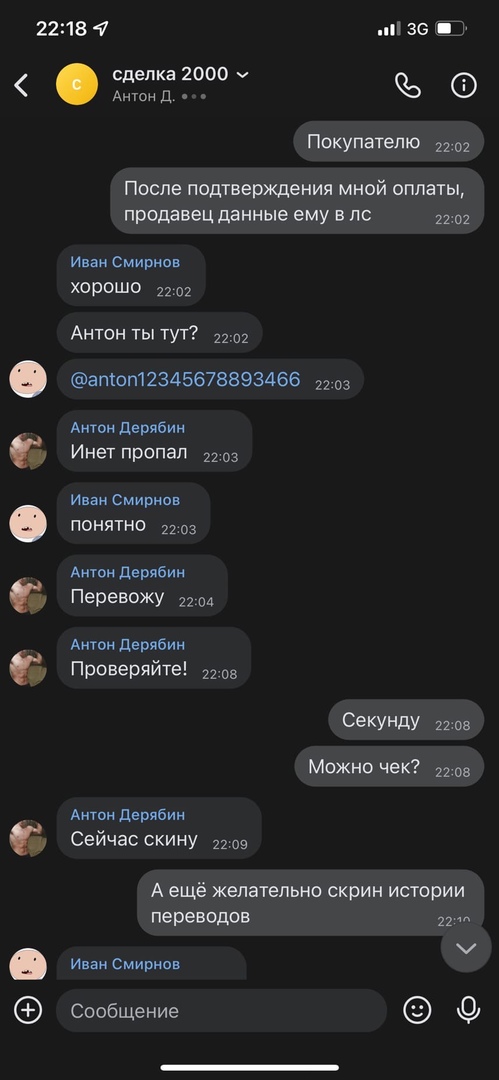Tap the 'Антон Д. •••' typing subtitle
This screenshot has width=499, height=1080.
click(159, 96)
